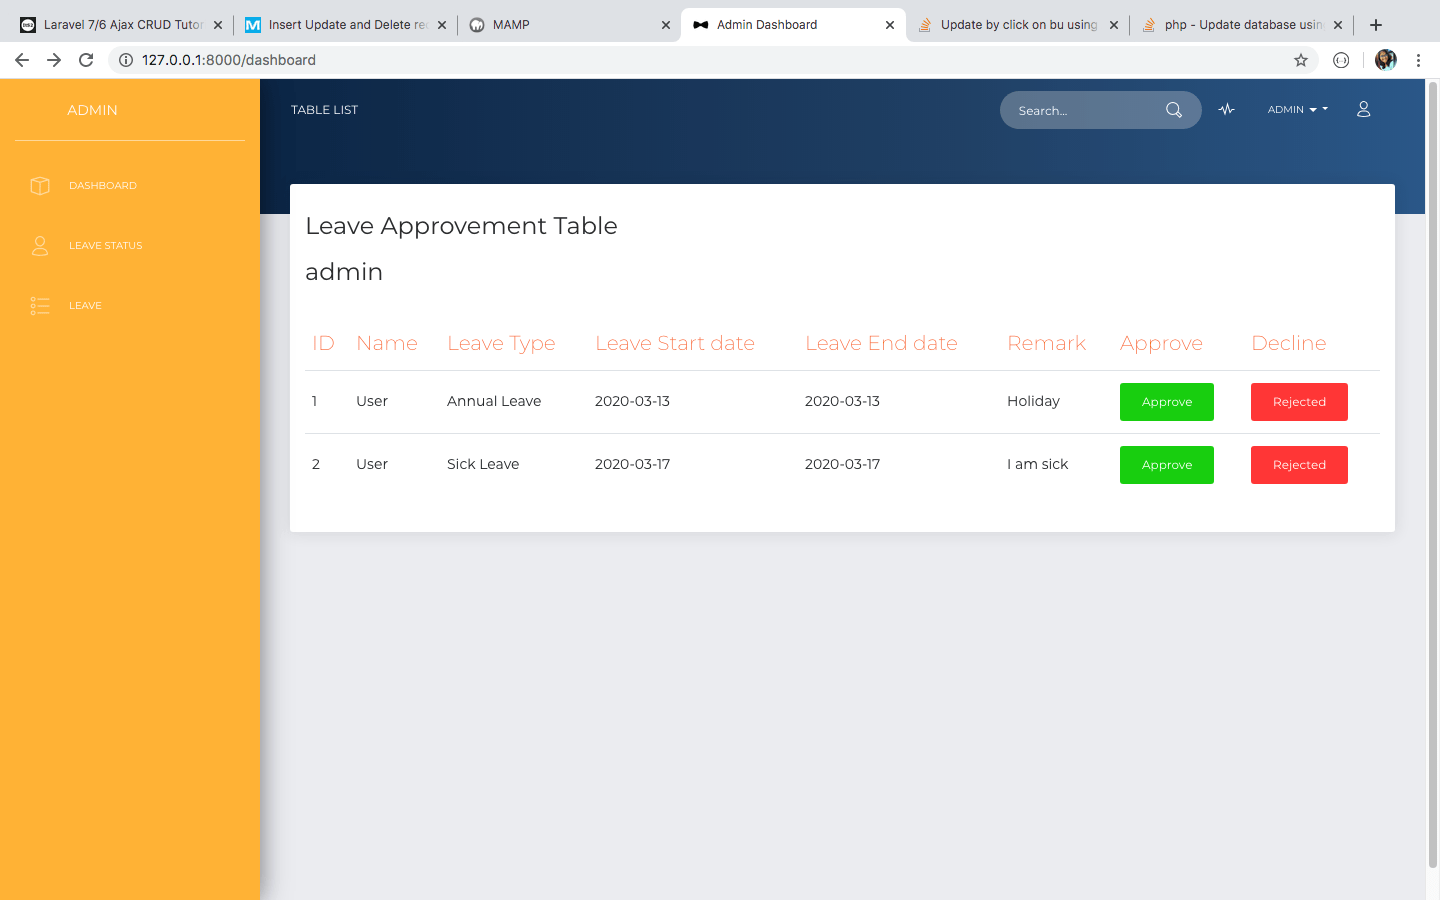Click the 'User' name cell in the Annual Leave row
1440x900 pixels.
(x=372, y=402)
